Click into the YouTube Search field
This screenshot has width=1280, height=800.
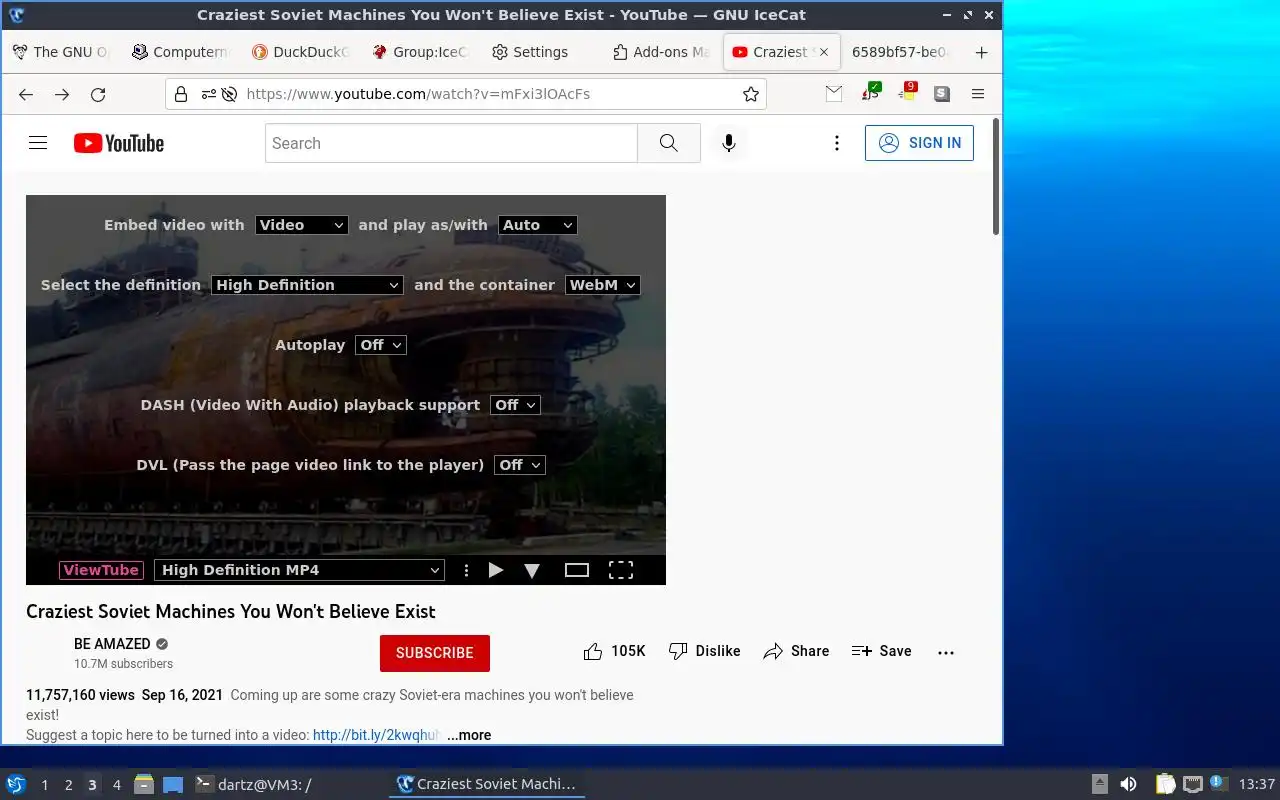(x=451, y=143)
